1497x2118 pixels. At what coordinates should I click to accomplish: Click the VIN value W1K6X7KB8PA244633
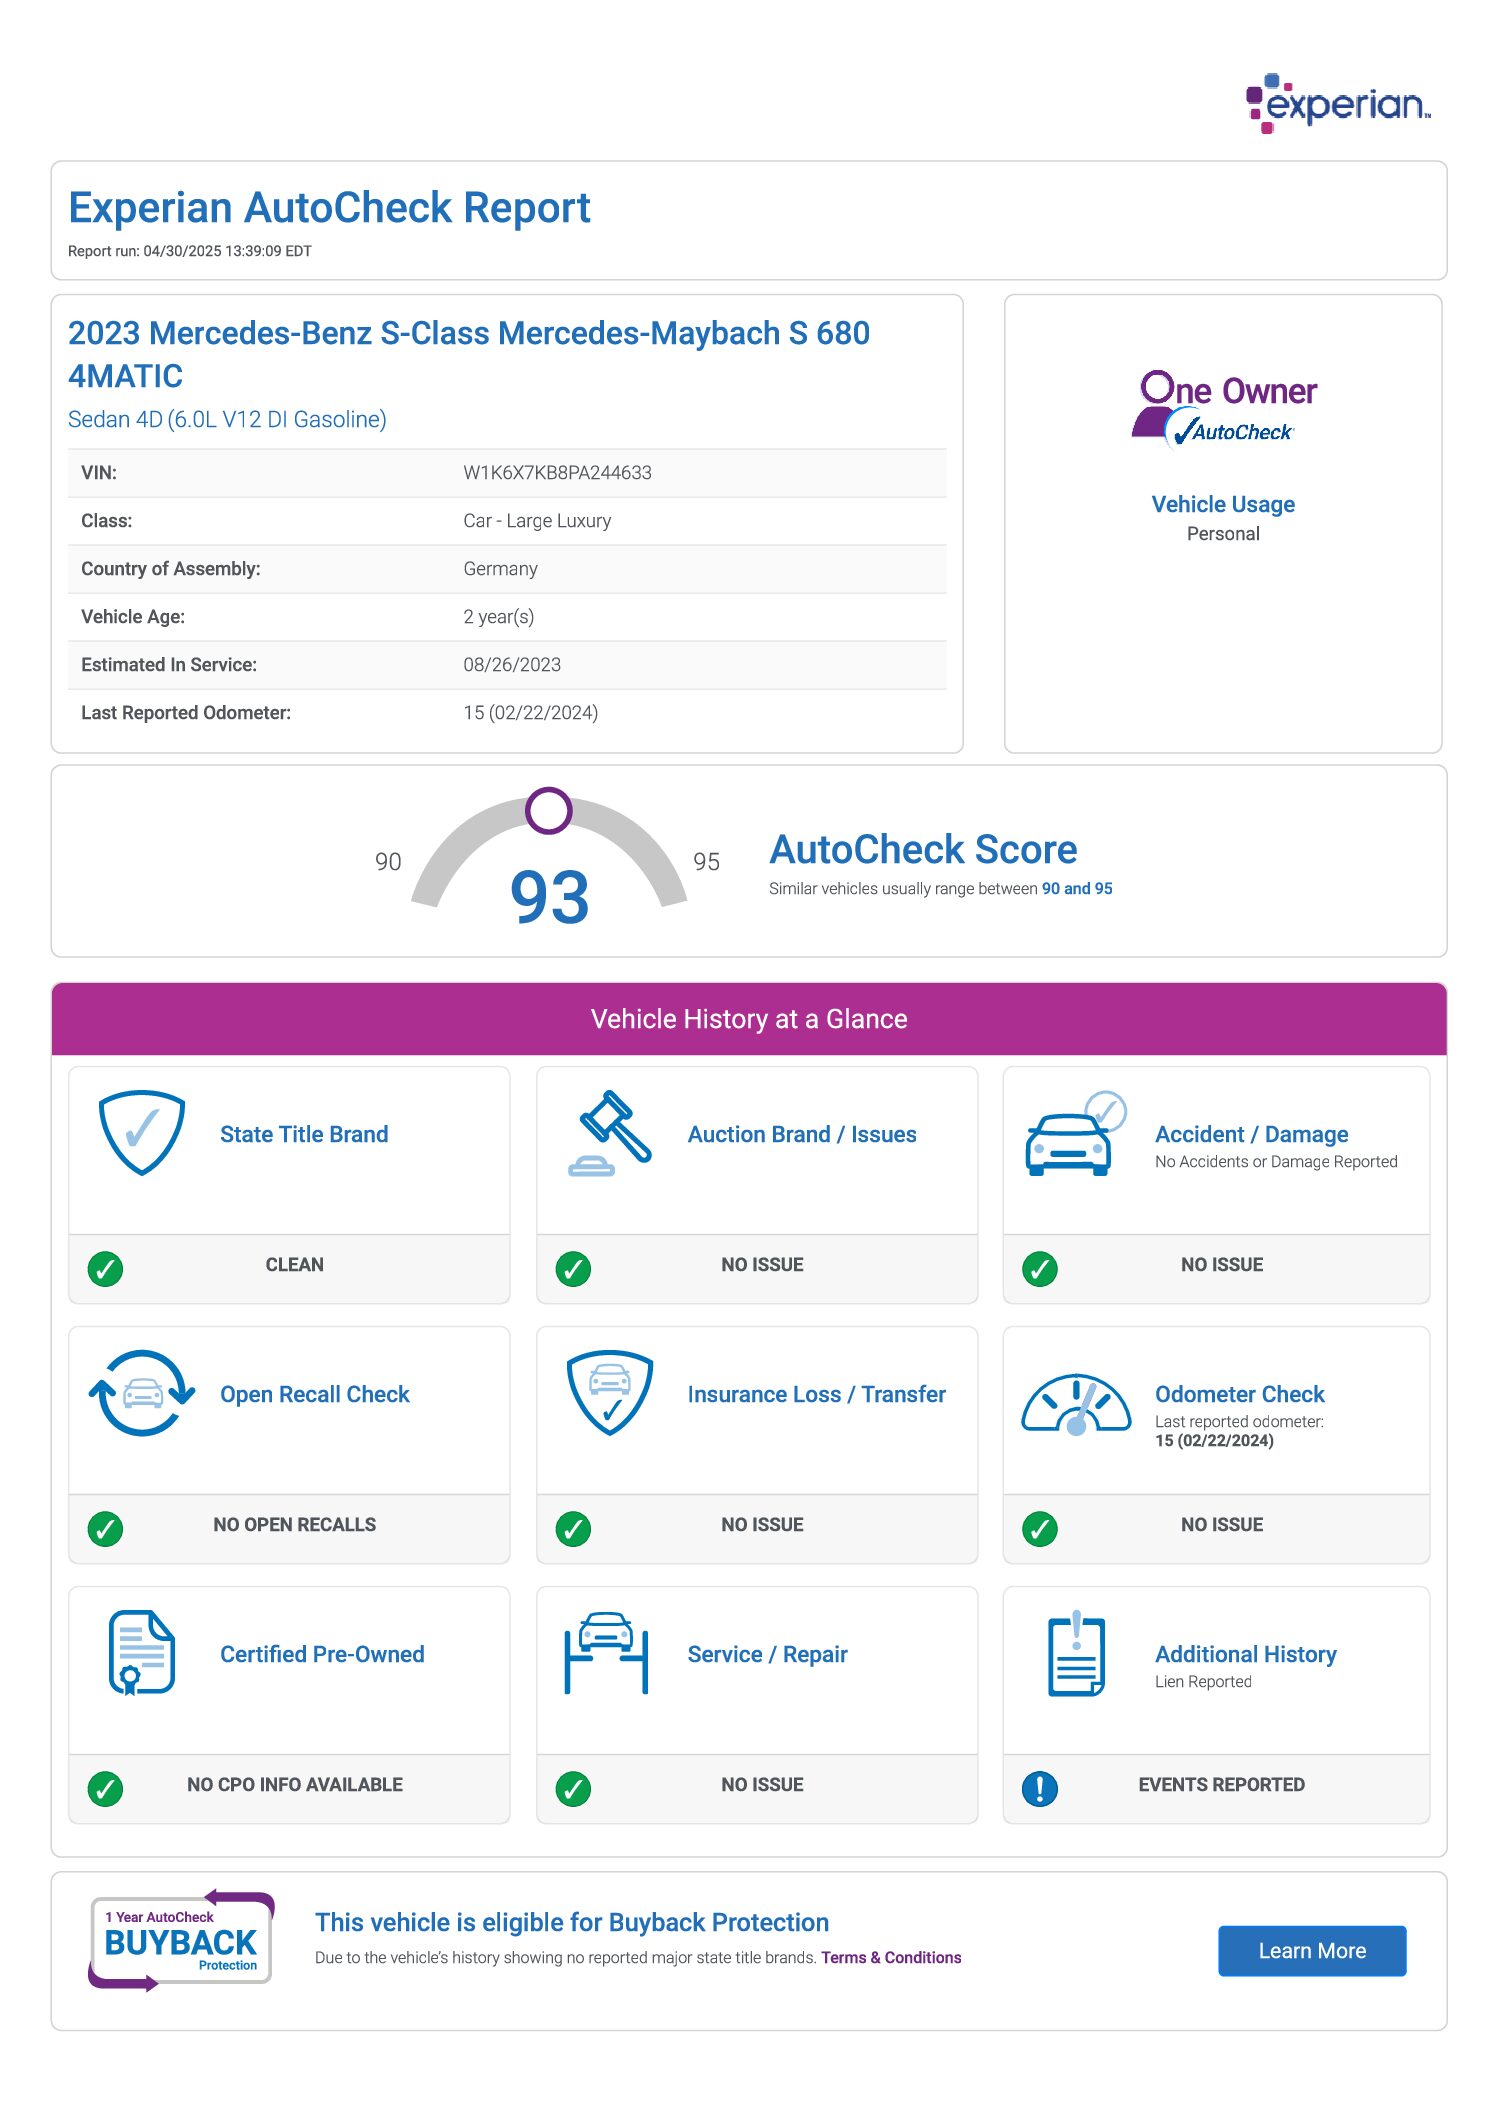[557, 473]
